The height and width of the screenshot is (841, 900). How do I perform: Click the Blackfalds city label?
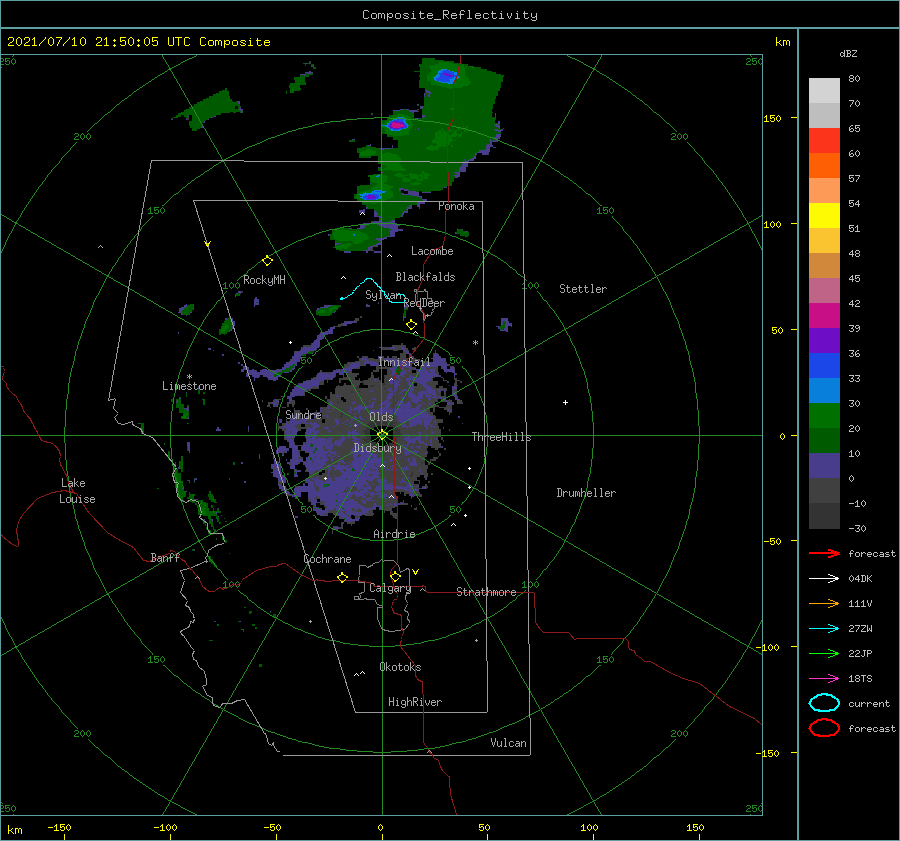point(425,277)
